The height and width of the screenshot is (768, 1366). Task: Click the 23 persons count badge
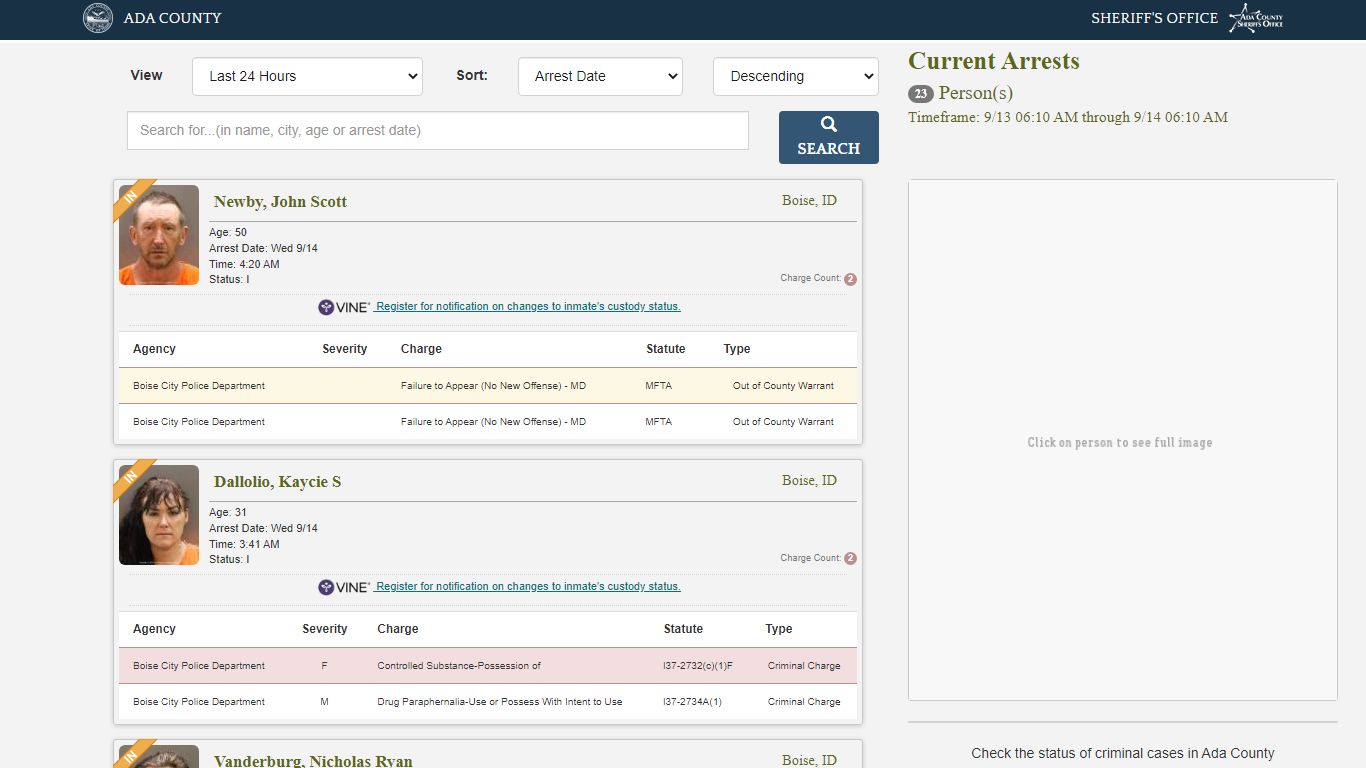tap(921, 94)
